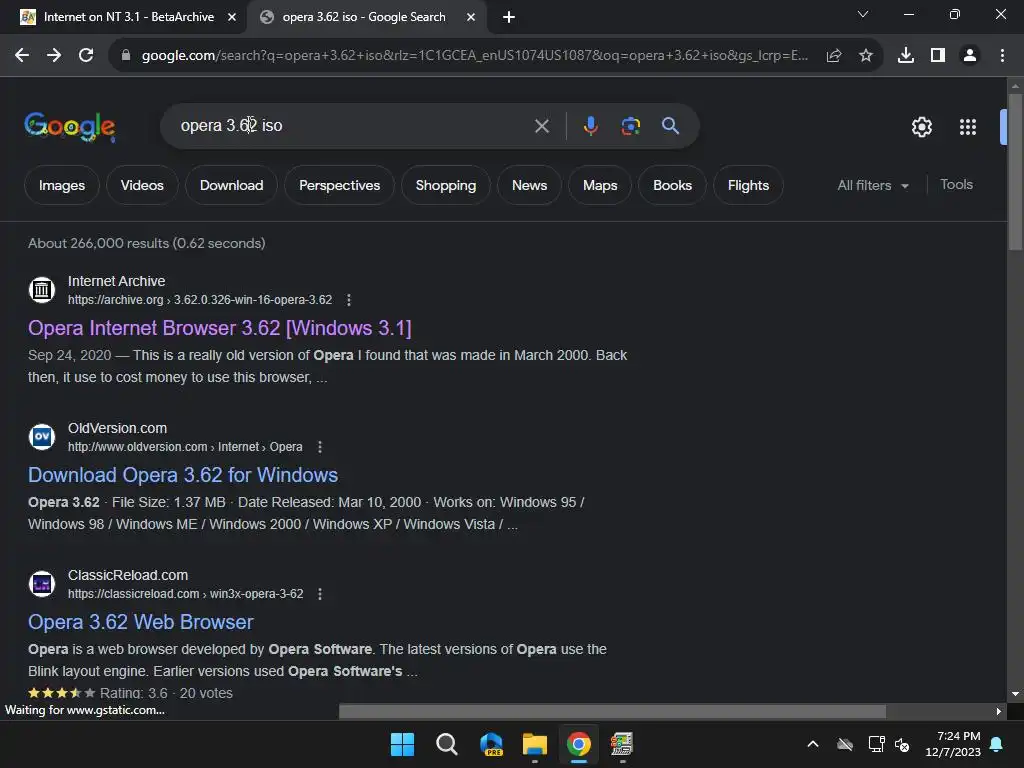Click the vertical scrollbar down arrow

(1015, 694)
